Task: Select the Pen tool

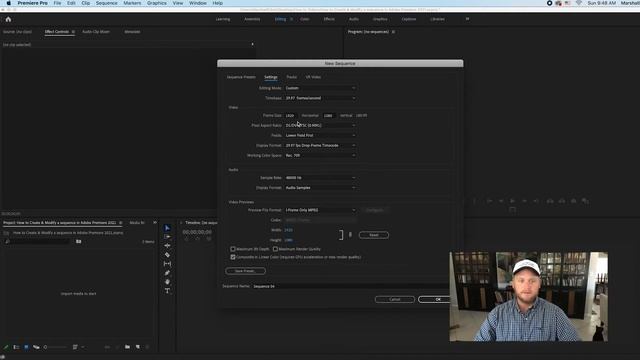Action: (167, 273)
